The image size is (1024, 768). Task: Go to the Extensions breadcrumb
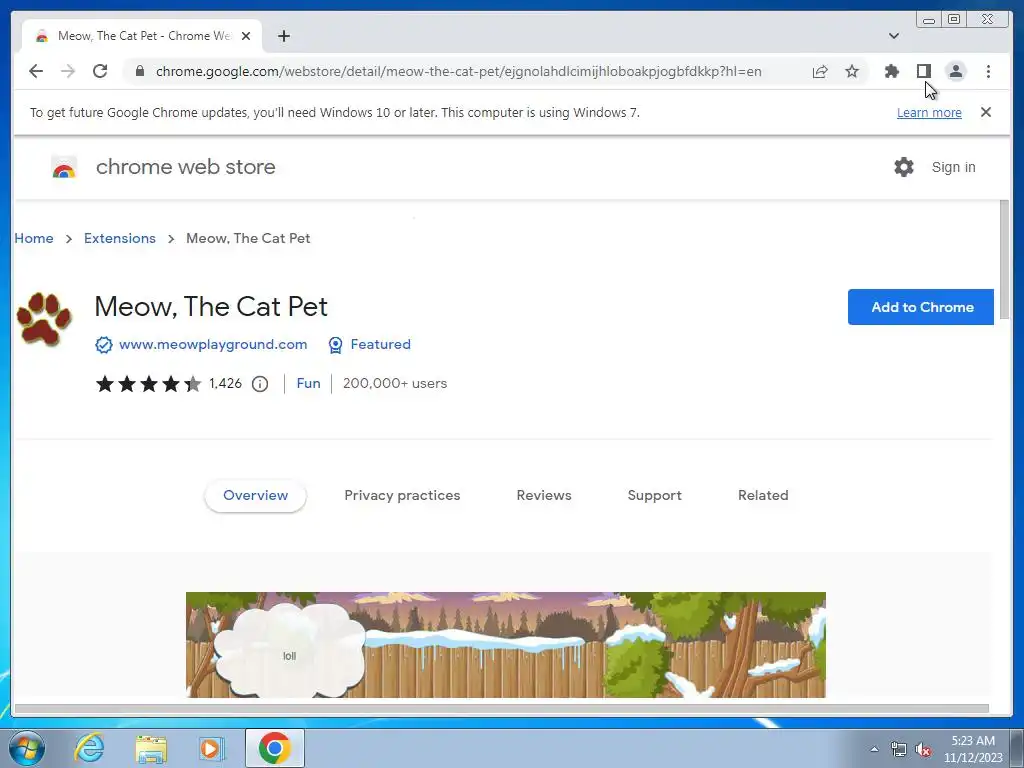120,238
